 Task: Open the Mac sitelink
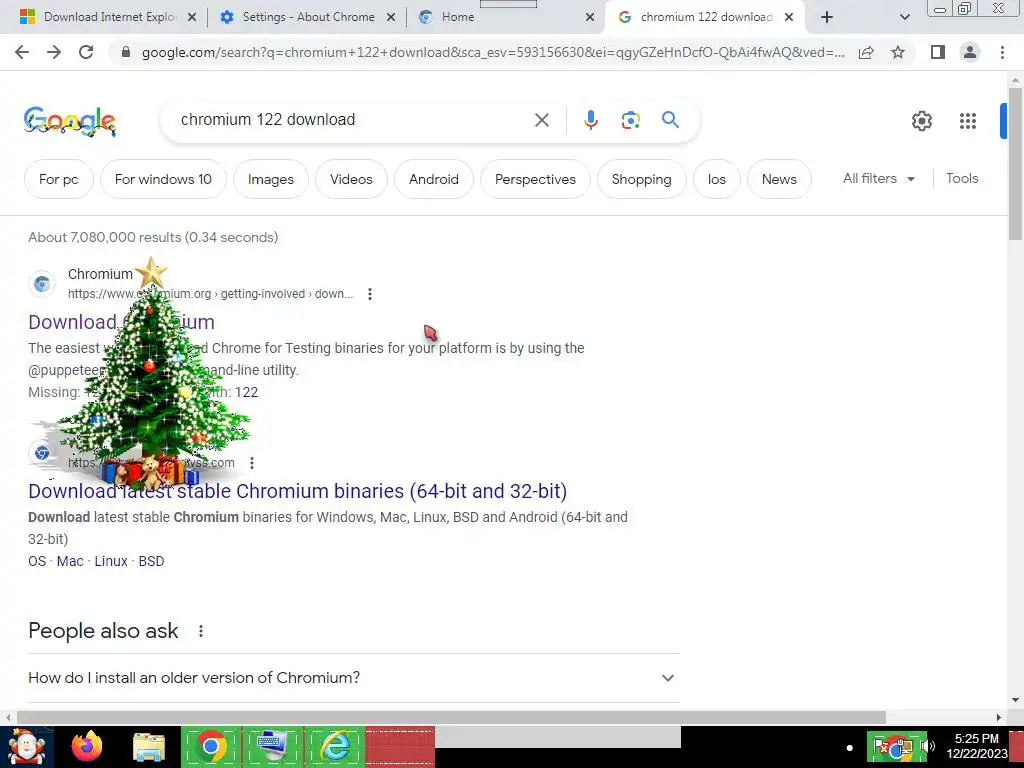tap(70, 562)
